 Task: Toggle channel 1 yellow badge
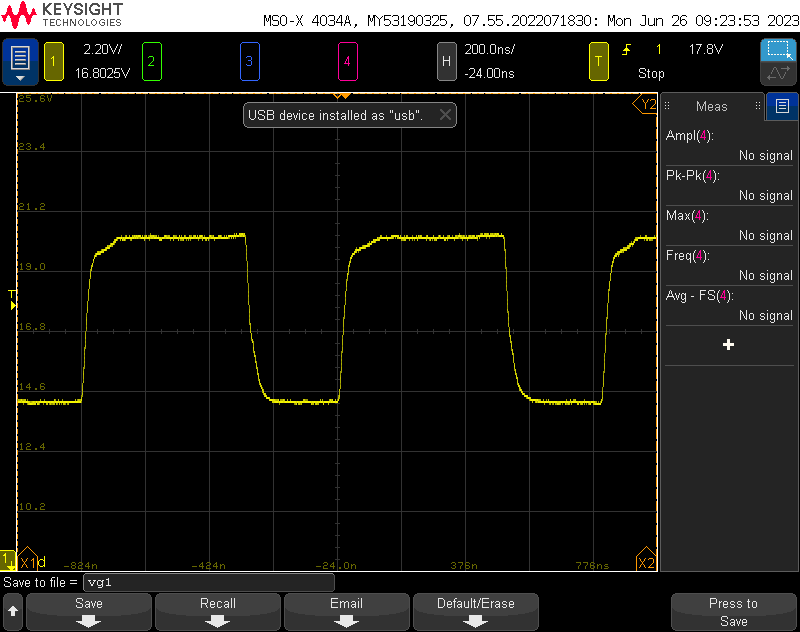coord(53,61)
